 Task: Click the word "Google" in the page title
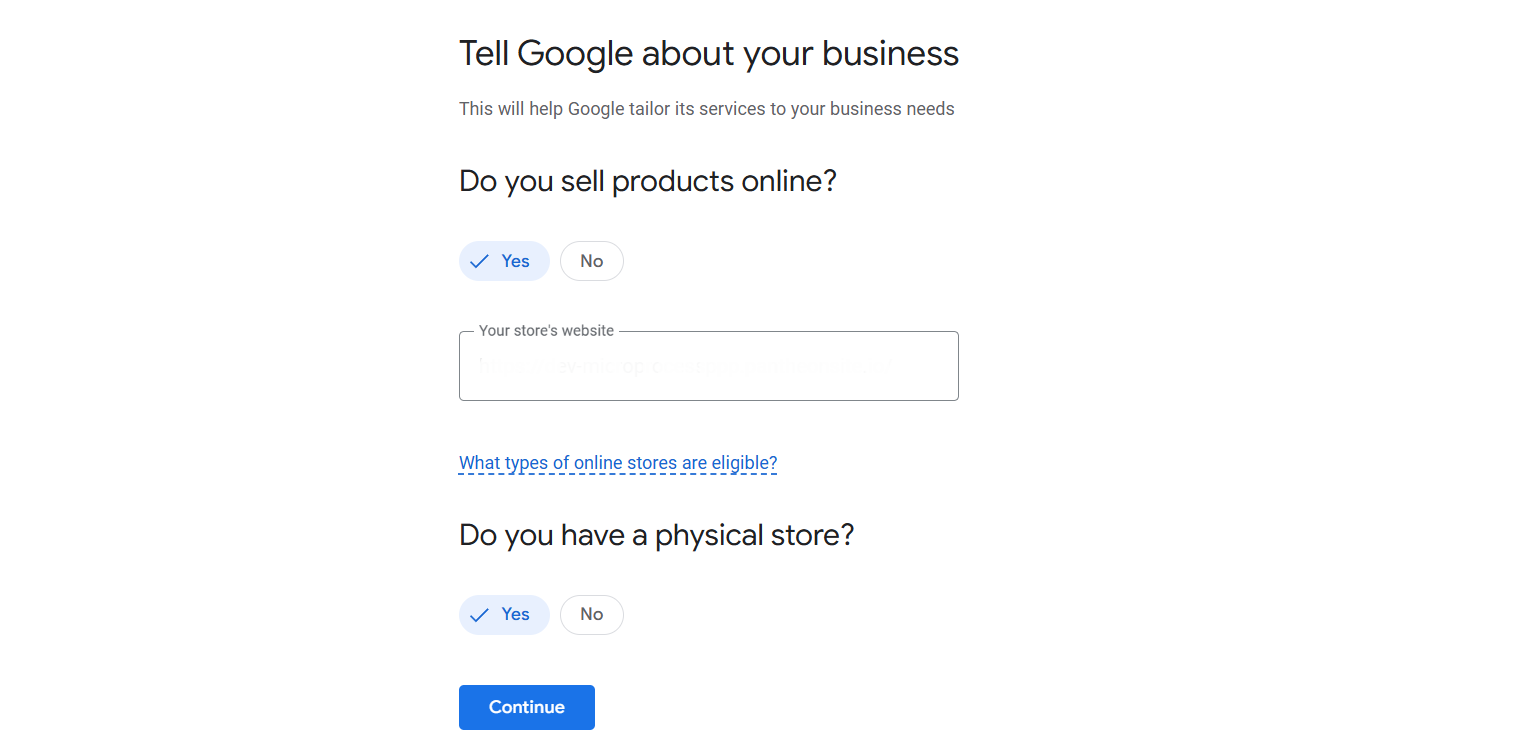(x=575, y=53)
